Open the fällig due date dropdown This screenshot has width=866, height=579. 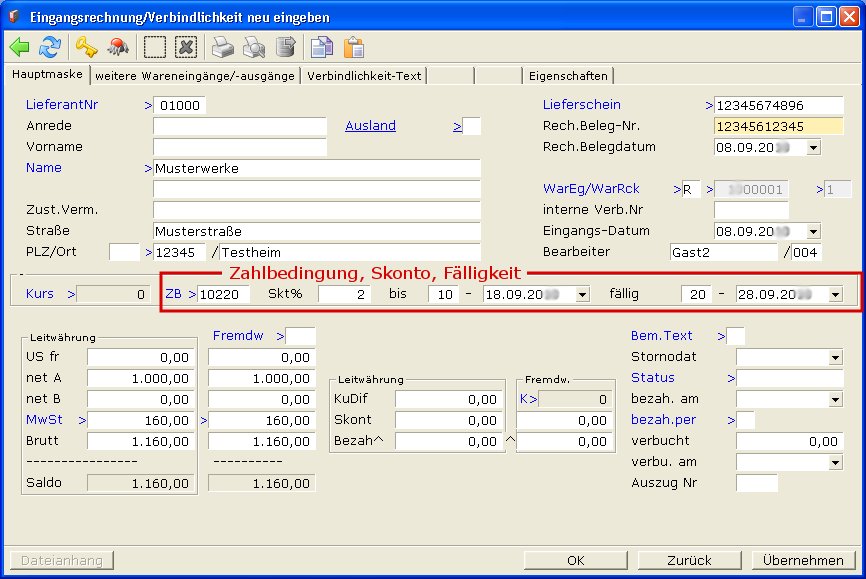tap(834, 294)
